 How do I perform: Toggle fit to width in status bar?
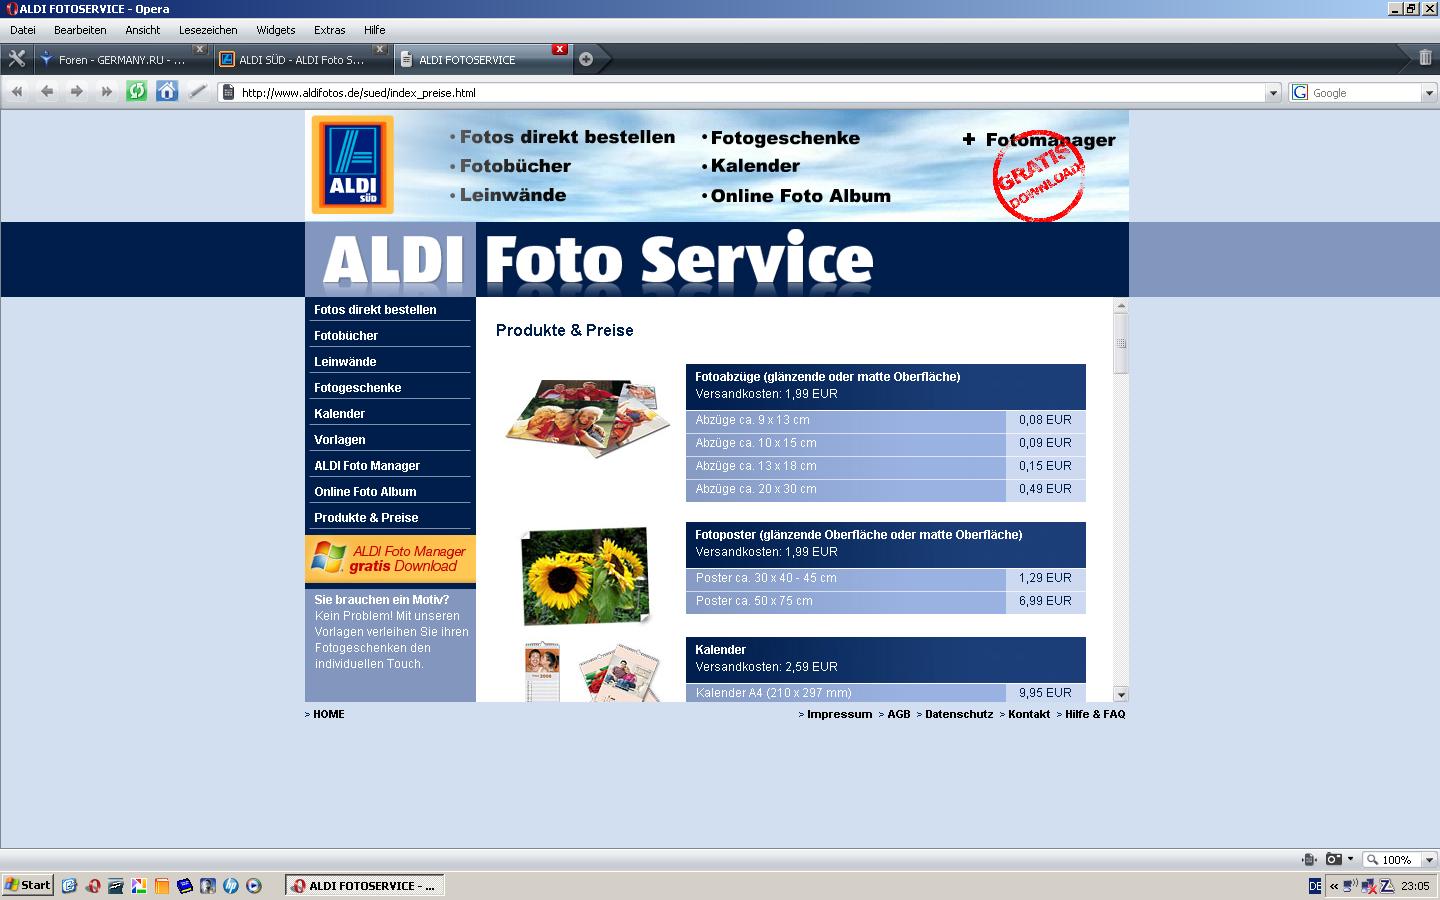1310,859
